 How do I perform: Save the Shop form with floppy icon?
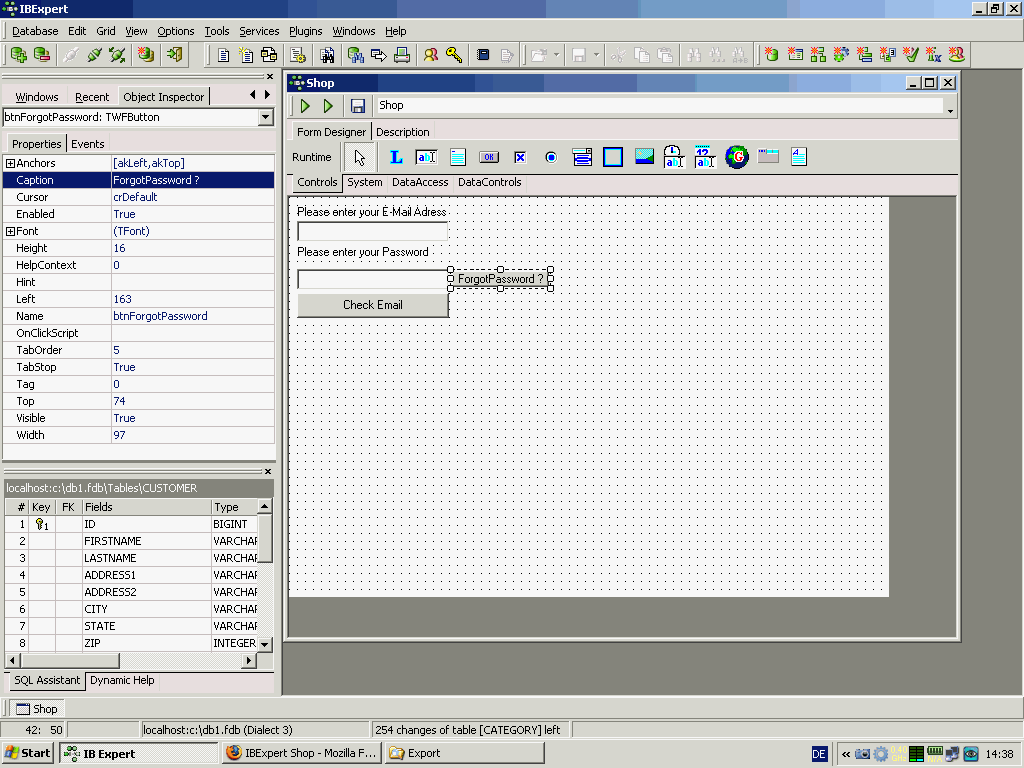point(357,106)
